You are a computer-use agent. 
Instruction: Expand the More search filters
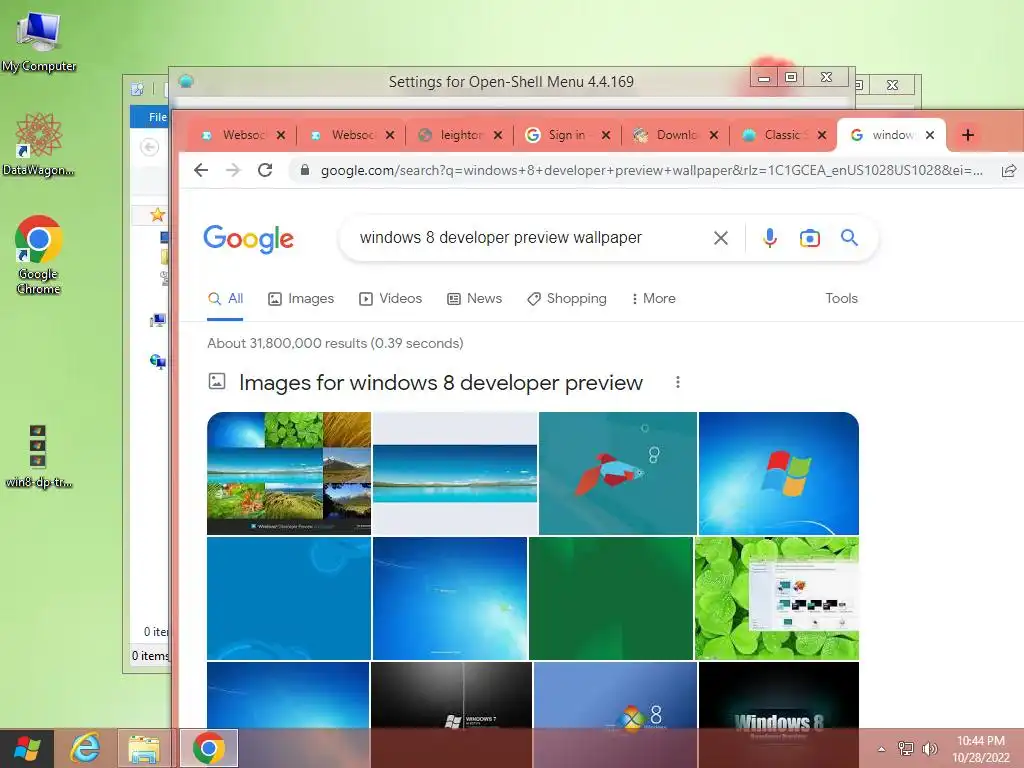click(653, 299)
